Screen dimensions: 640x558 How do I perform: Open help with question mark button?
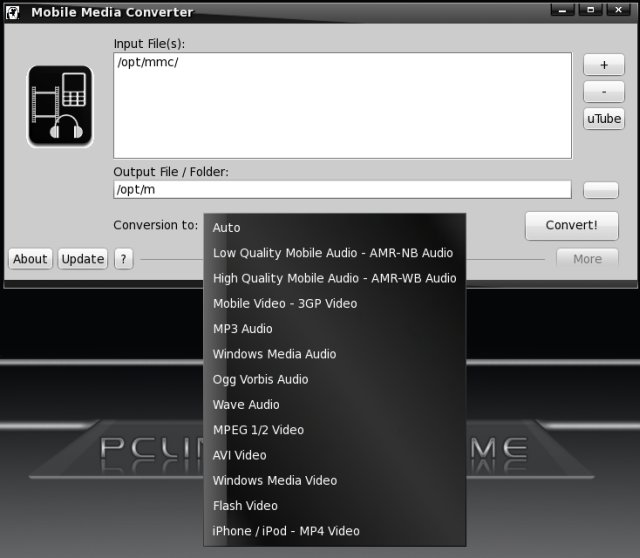click(x=124, y=259)
